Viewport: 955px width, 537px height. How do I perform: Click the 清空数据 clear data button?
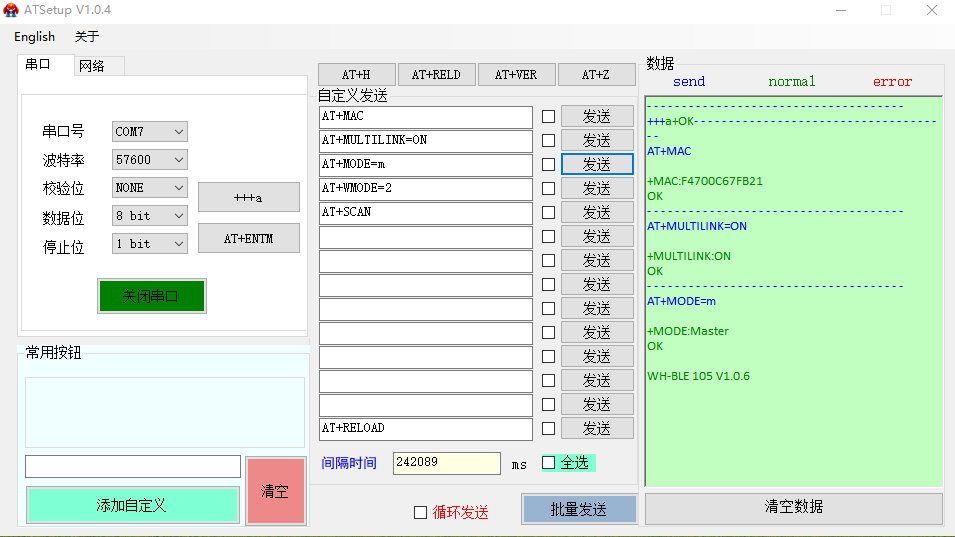point(793,507)
